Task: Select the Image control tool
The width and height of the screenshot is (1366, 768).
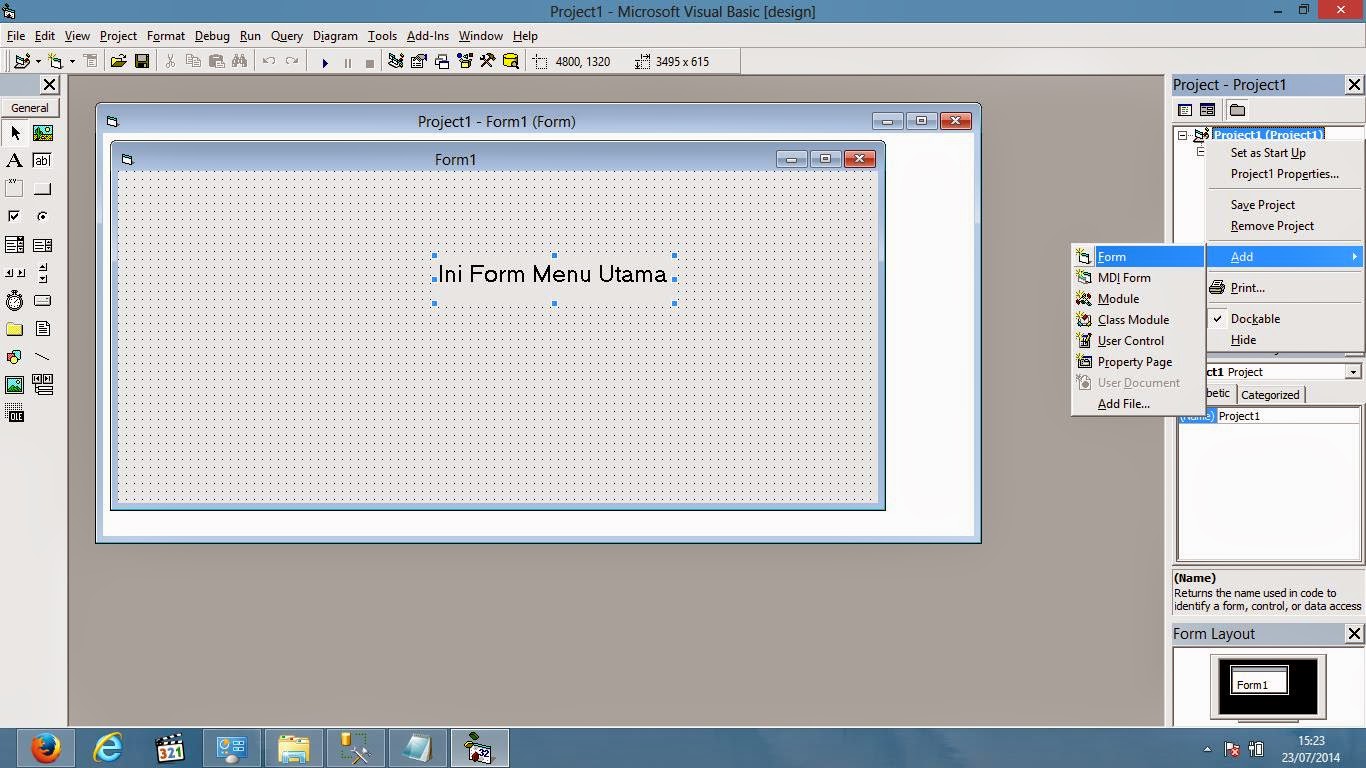Action: (x=15, y=385)
